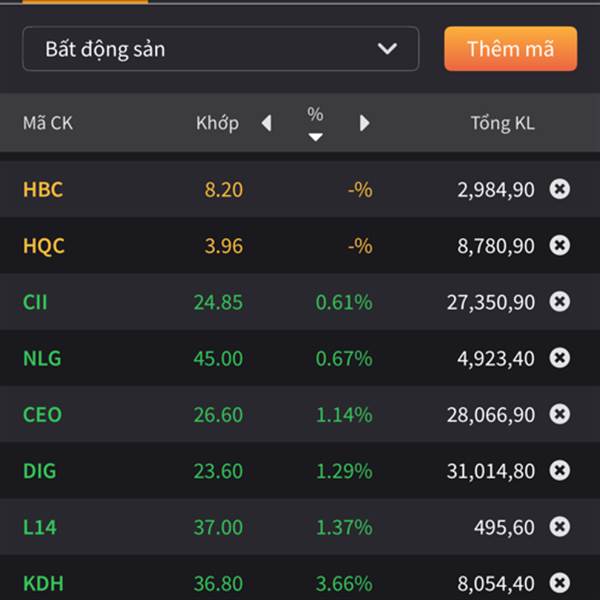
Task: Delete NLG row with X icon
Action: pyautogui.click(x=559, y=358)
